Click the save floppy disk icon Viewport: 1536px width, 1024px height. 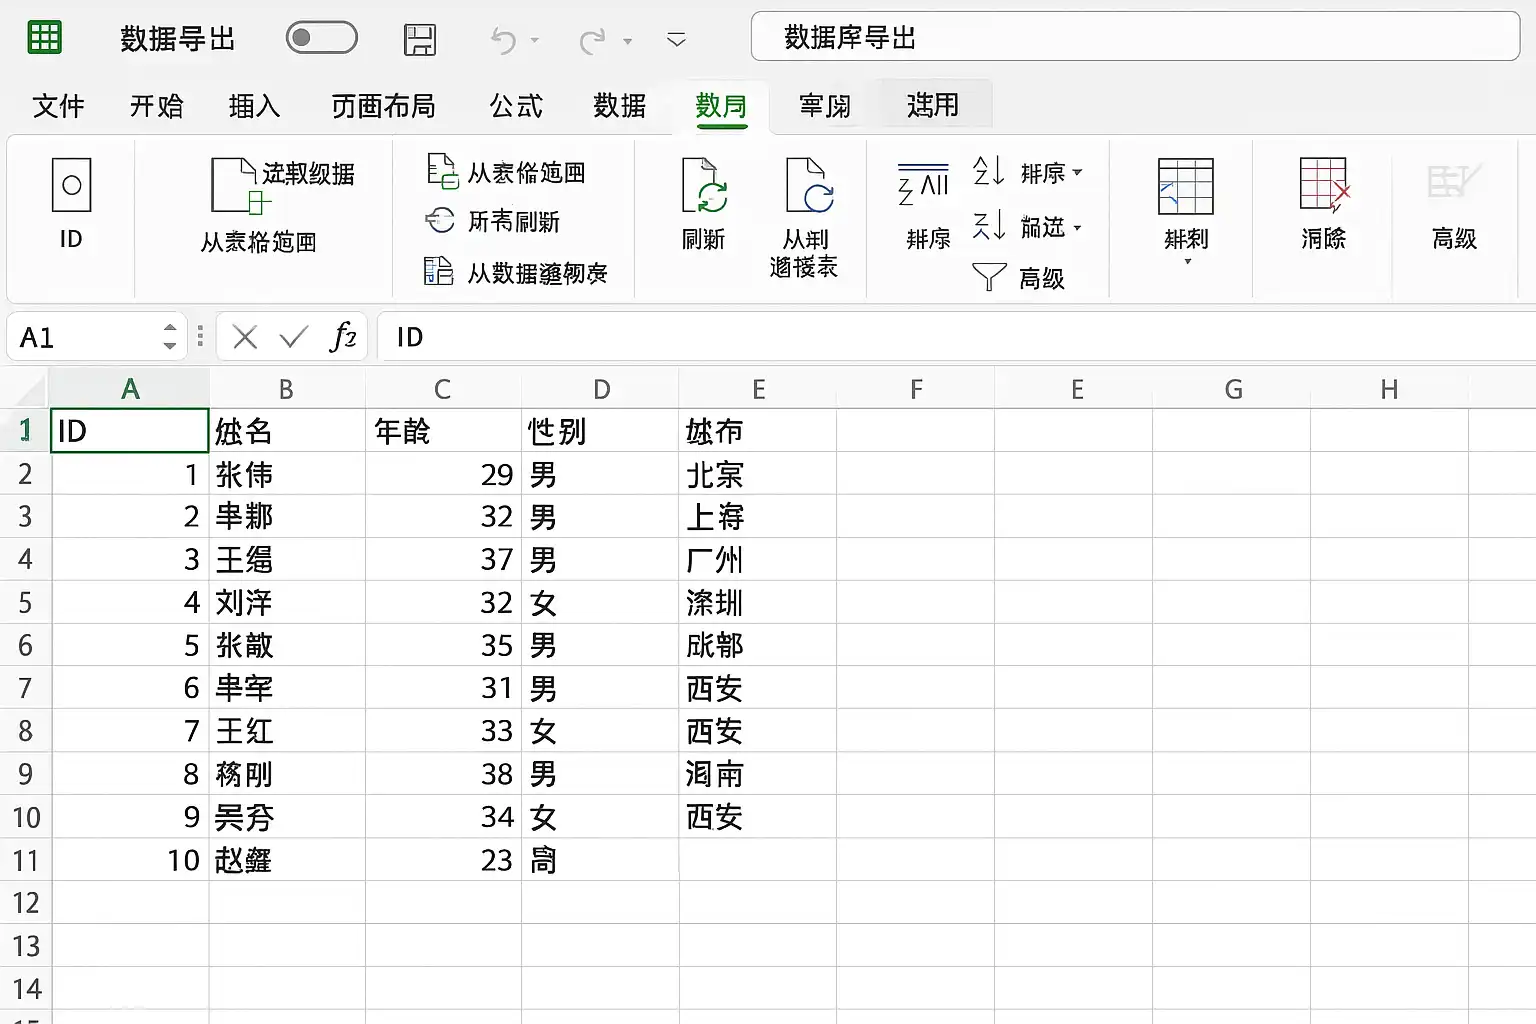[x=420, y=40]
